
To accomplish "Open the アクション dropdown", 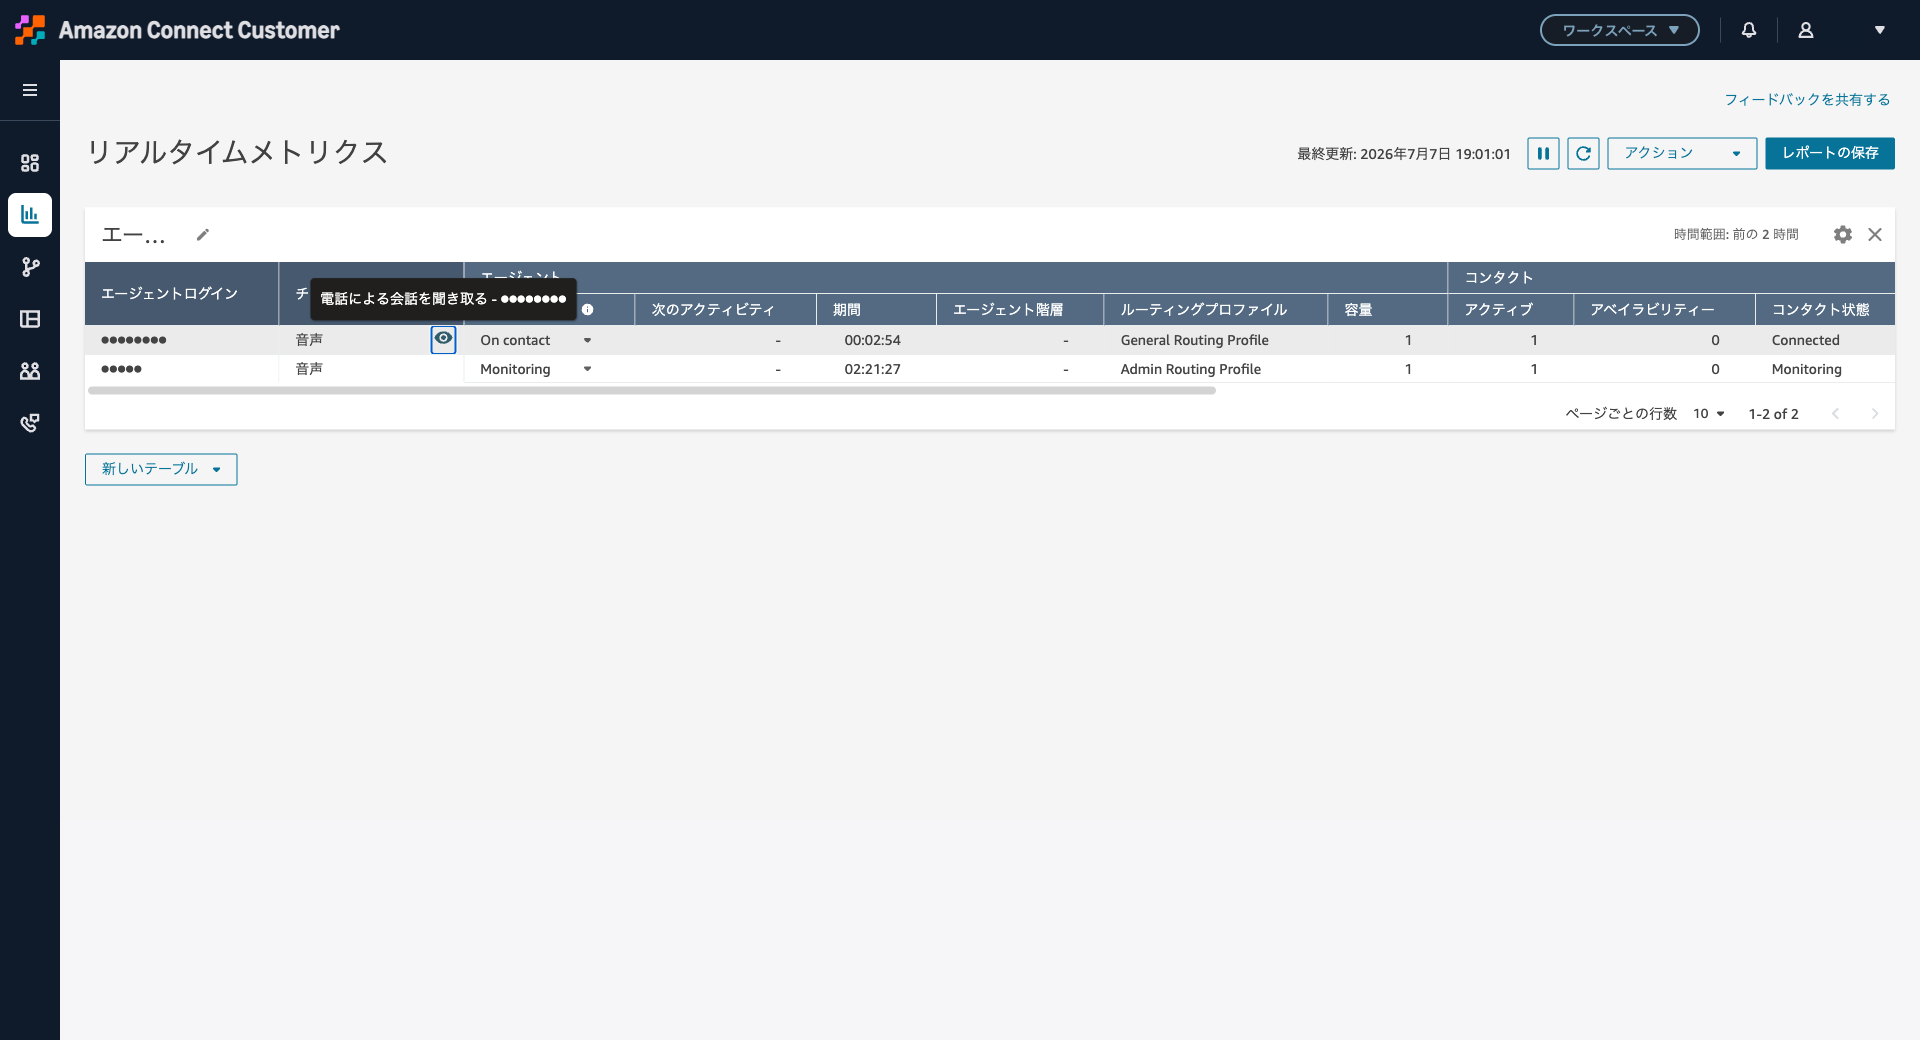I will [x=1682, y=153].
